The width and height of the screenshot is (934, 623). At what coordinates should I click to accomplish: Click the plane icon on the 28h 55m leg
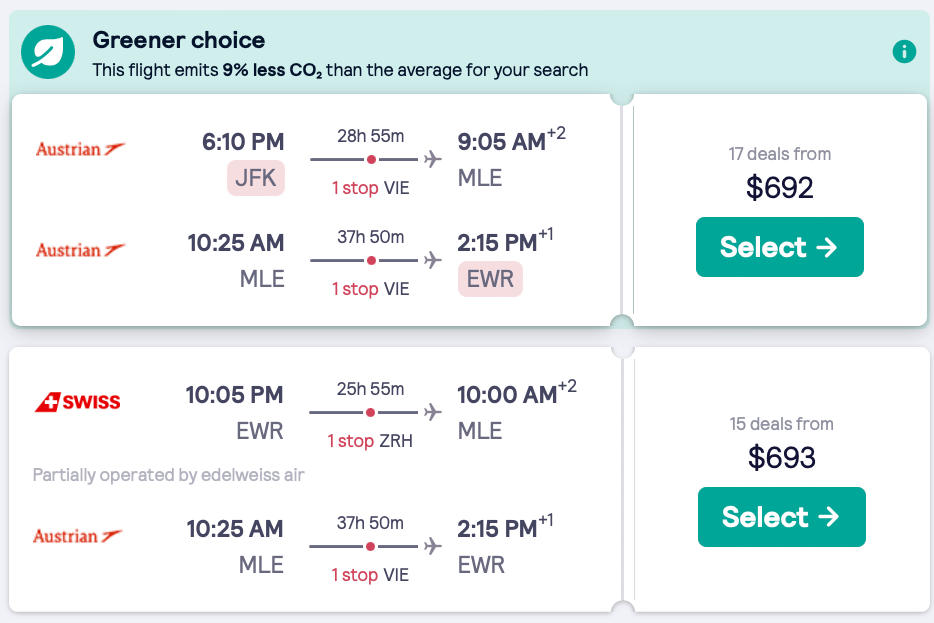point(433,159)
